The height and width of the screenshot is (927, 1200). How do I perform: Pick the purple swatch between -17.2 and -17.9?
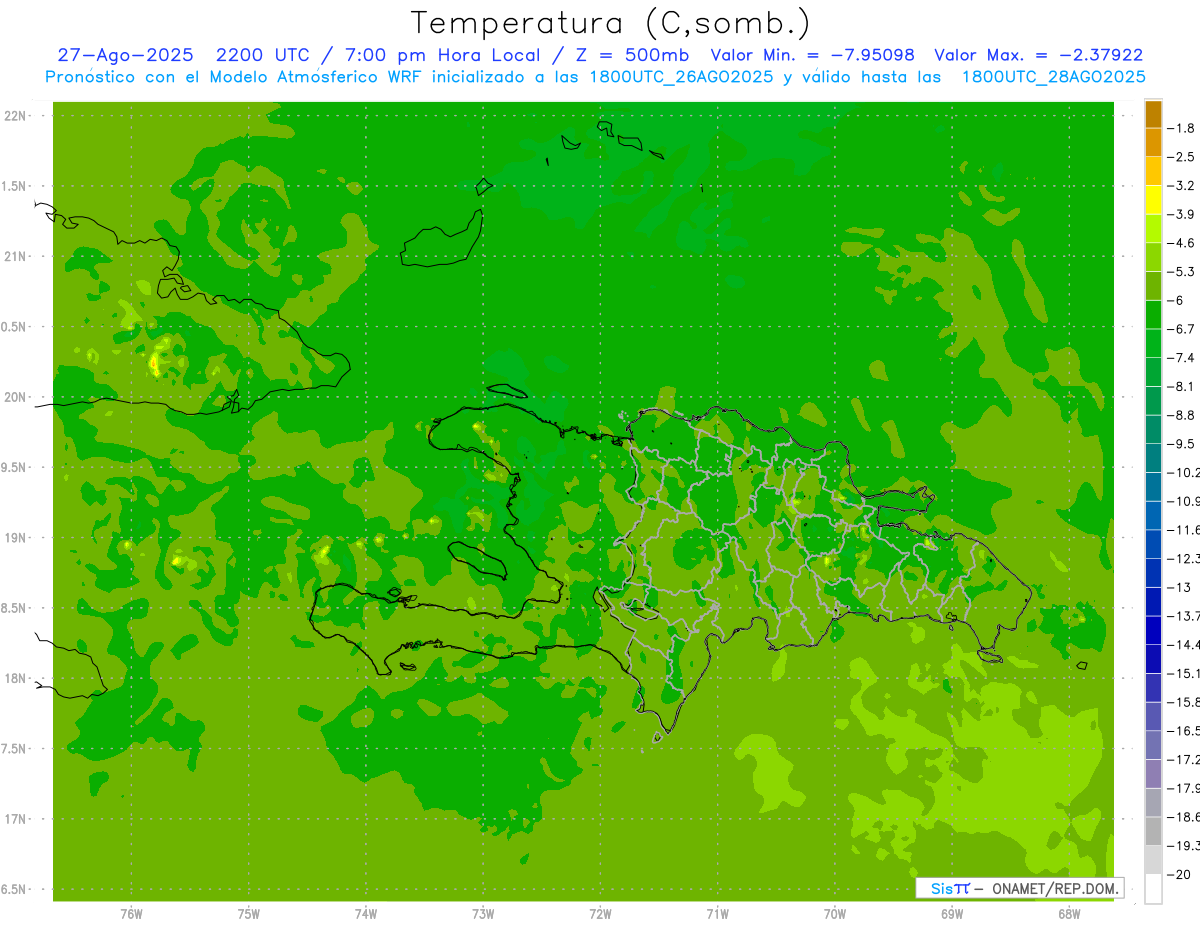(x=1153, y=774)
